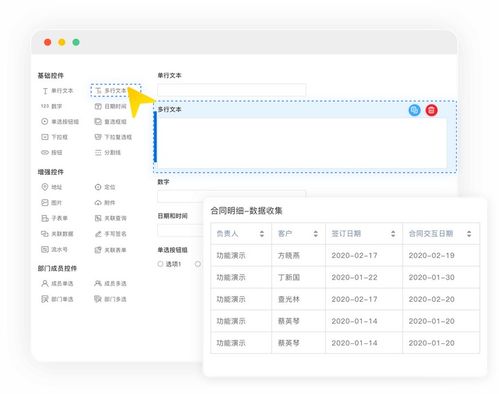The image size is (499, 394).
Task: Choose the 图片 image control
Action: (52, 202)
